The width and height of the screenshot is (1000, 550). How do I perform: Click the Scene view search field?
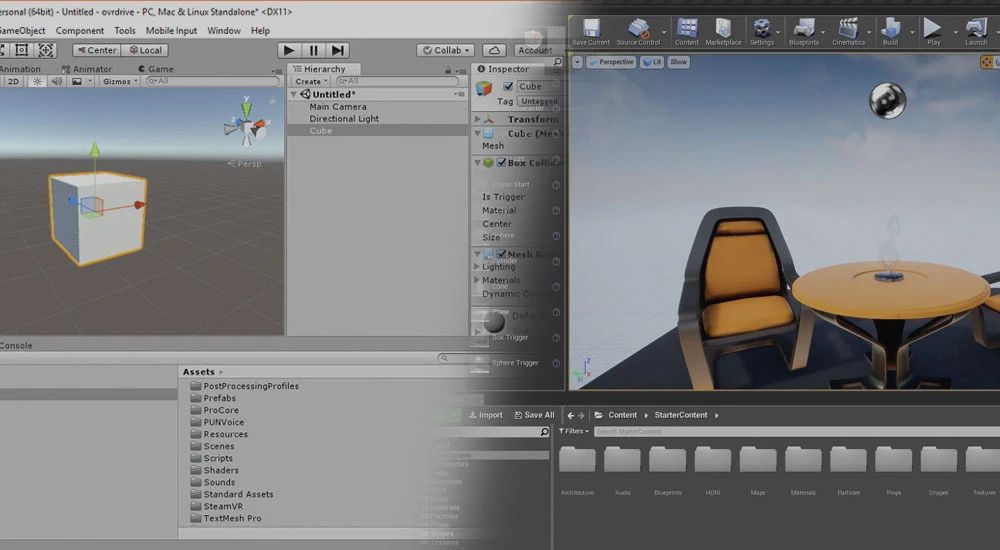tap(212, 81)
